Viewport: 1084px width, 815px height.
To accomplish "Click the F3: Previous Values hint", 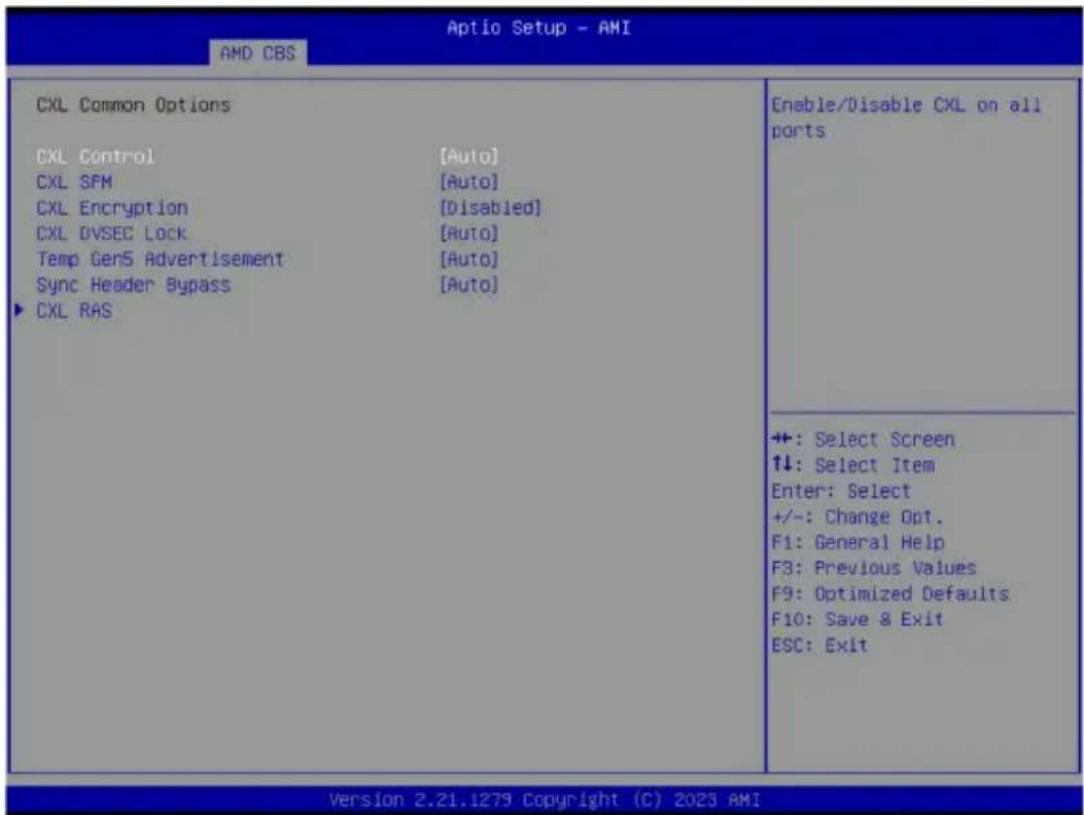I will click(x=874, y=568).
